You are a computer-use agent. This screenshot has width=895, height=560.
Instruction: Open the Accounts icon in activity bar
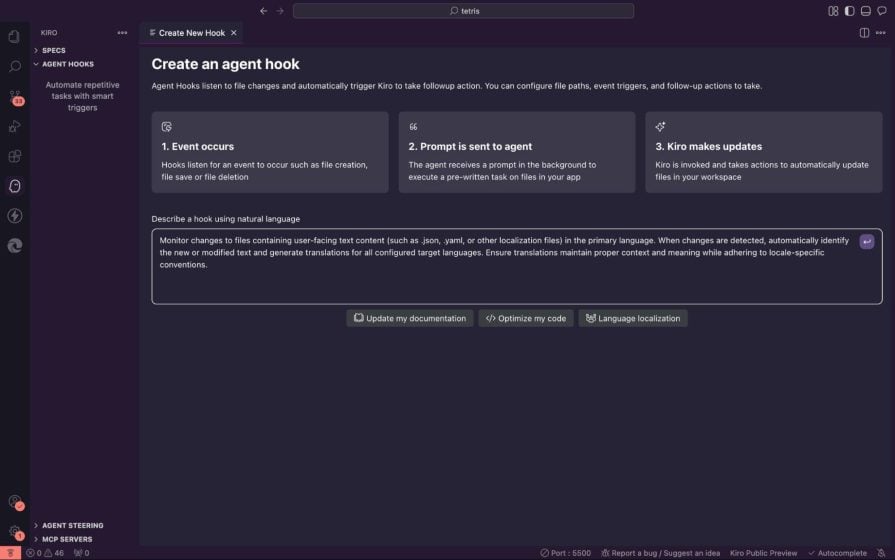15,502
